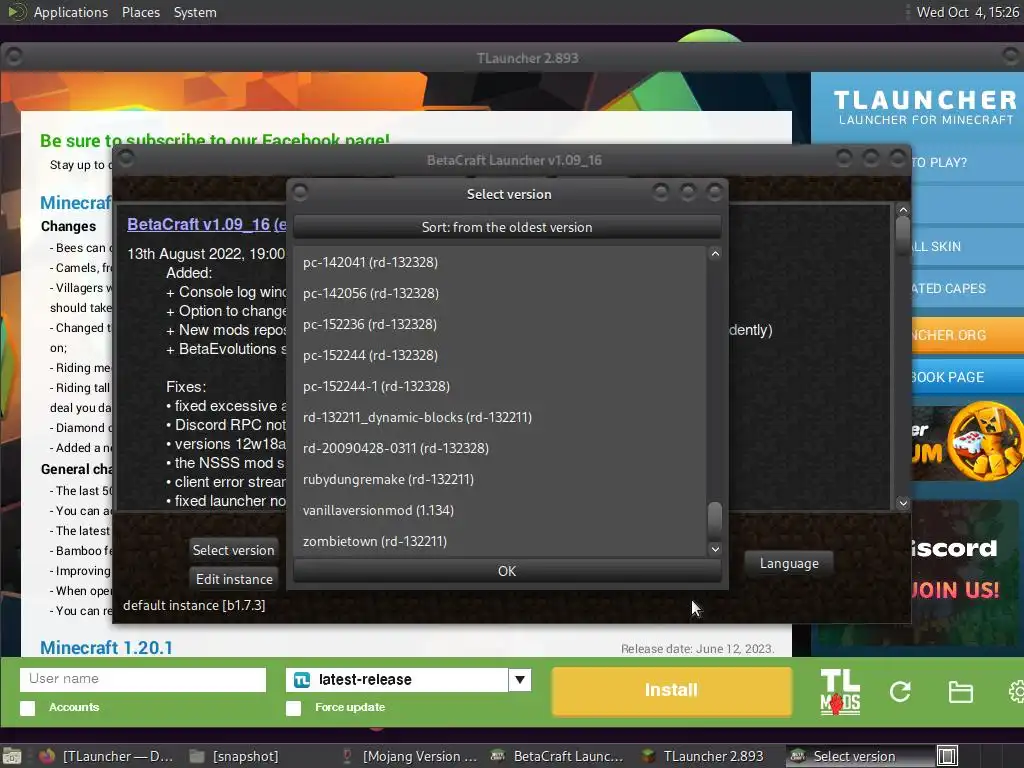Select pc-142056 (rd-132328) version
Image resolution: width=1024 pixels, height=768 pixels.
point(500,293)
